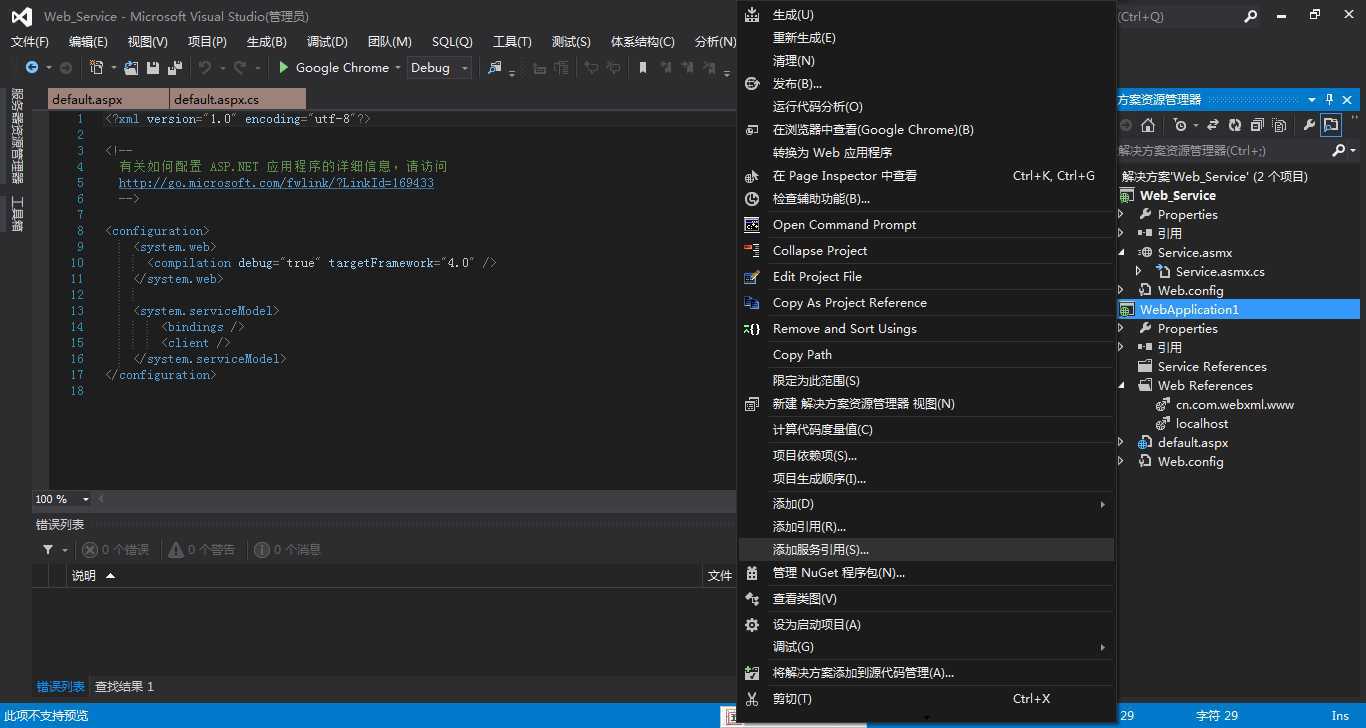The width and height of the screenshot is (1366, 728).
Task: Select the cn.com.webxml.www web reference
Action: (1234, 405)
